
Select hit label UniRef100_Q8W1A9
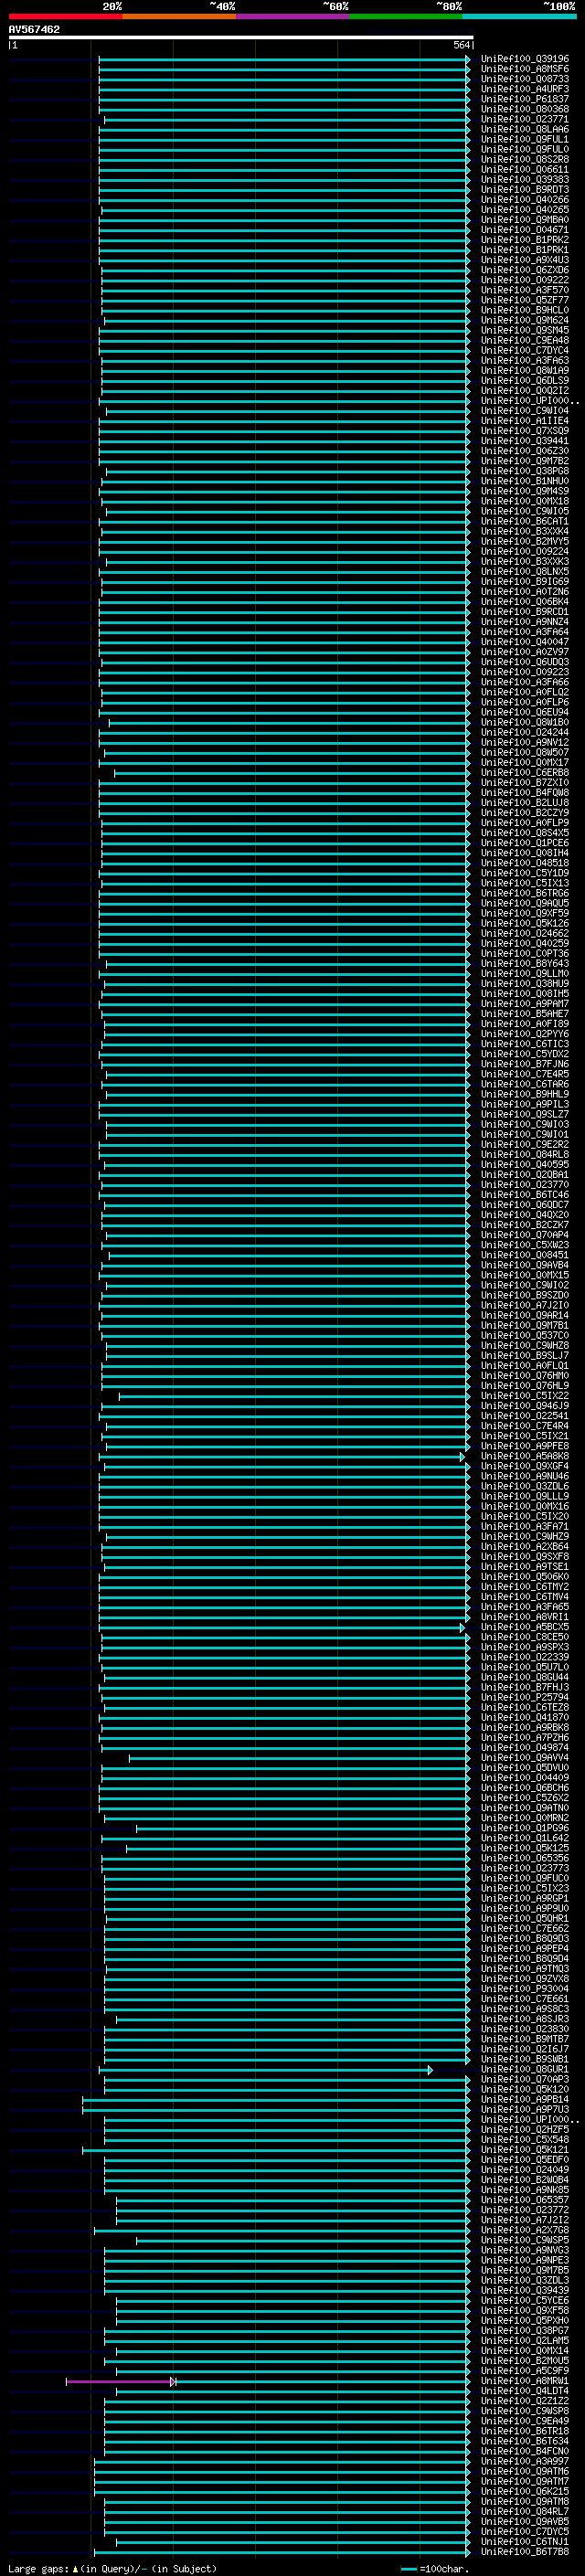point(524,370)
